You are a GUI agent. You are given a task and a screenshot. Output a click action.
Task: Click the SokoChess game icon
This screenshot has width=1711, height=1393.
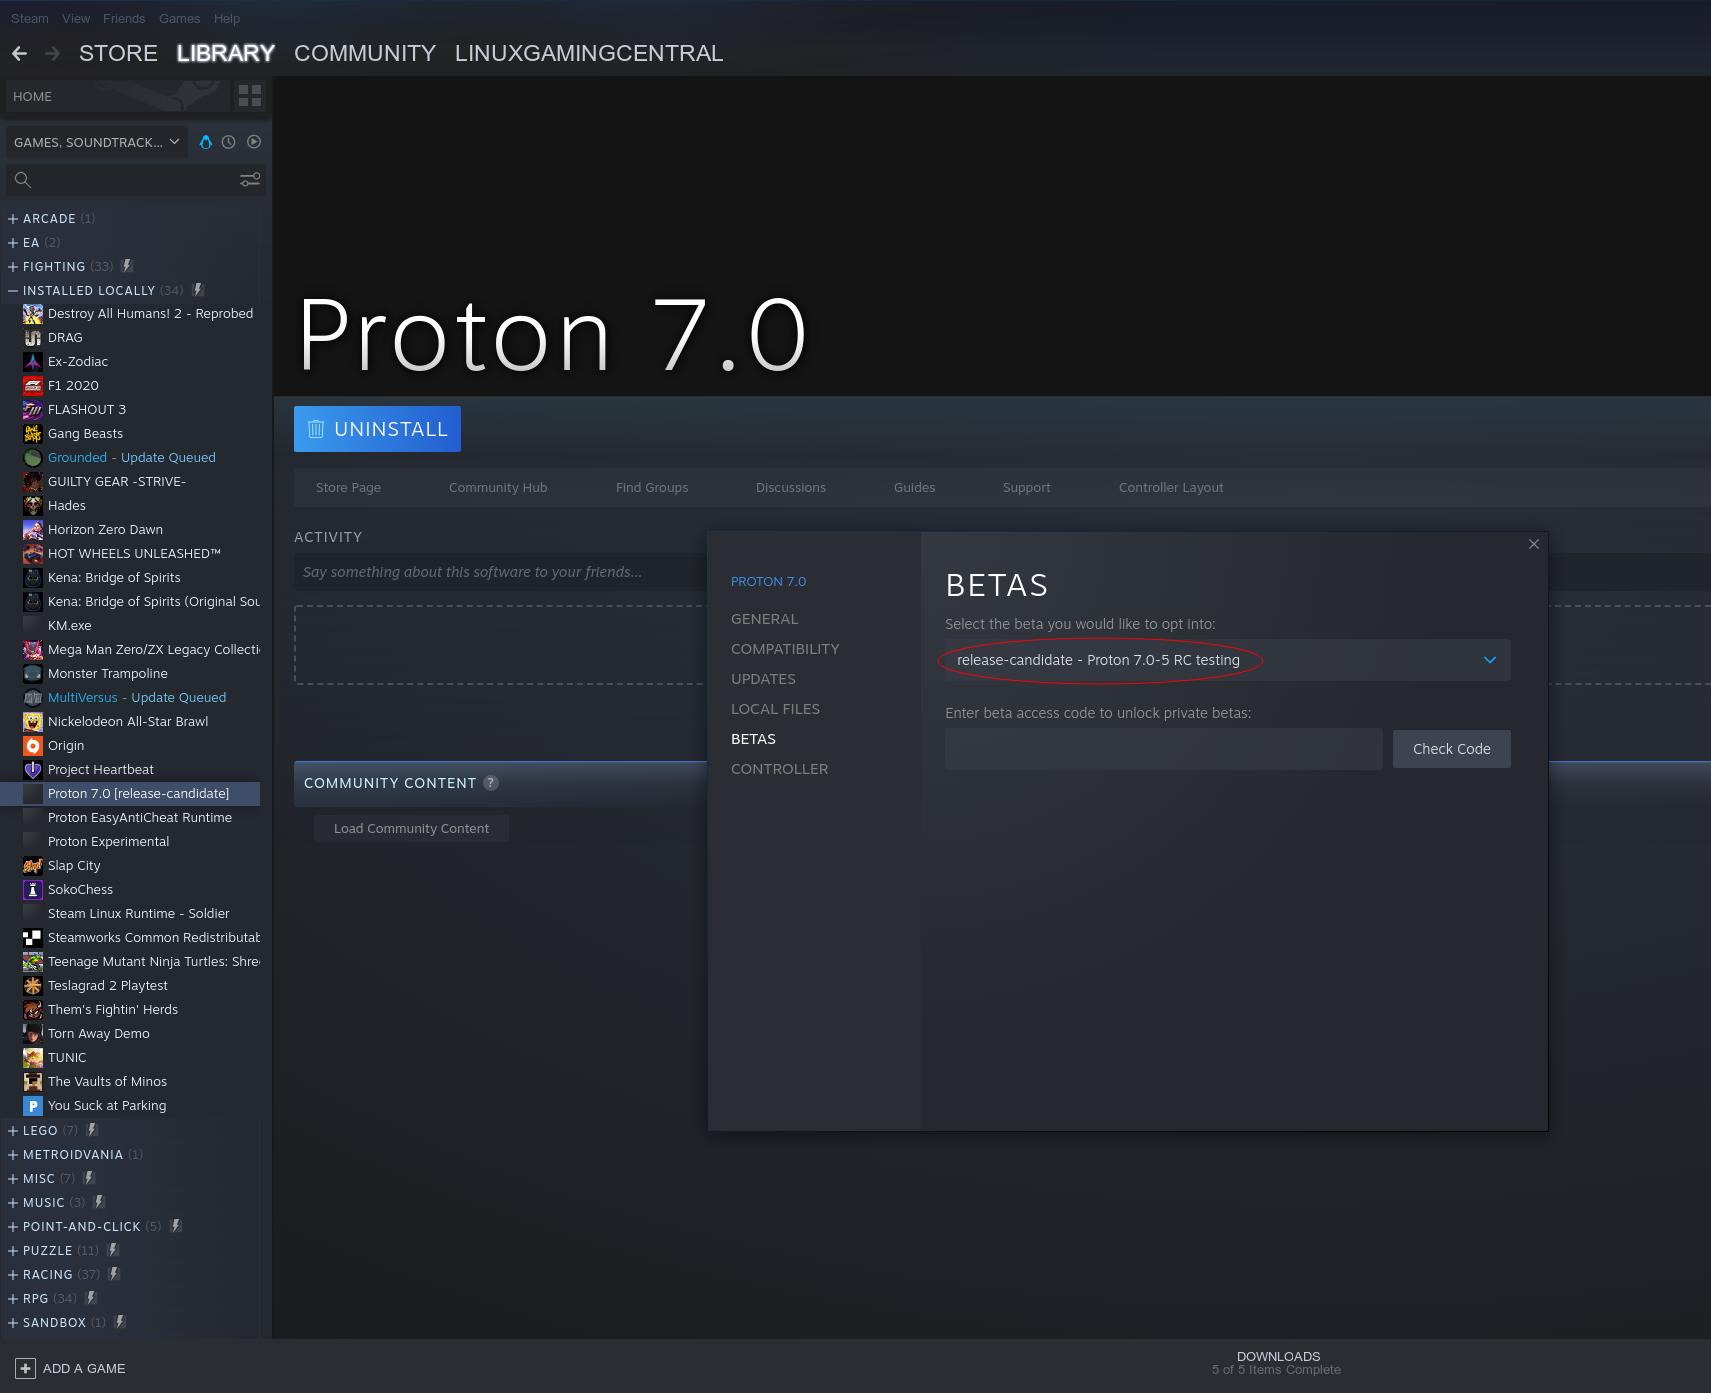pyautogui.click(x=33, y=889)
